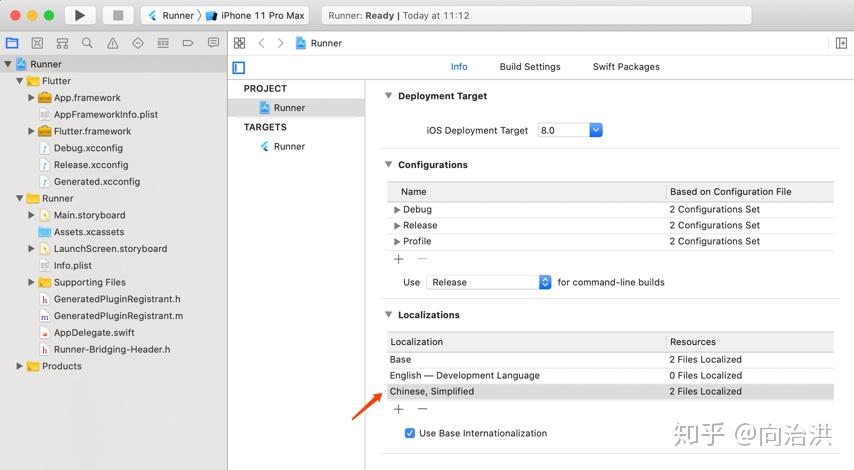Open the Project navigator folder icon
Screen dimensions: 854x470
point(12,43)
